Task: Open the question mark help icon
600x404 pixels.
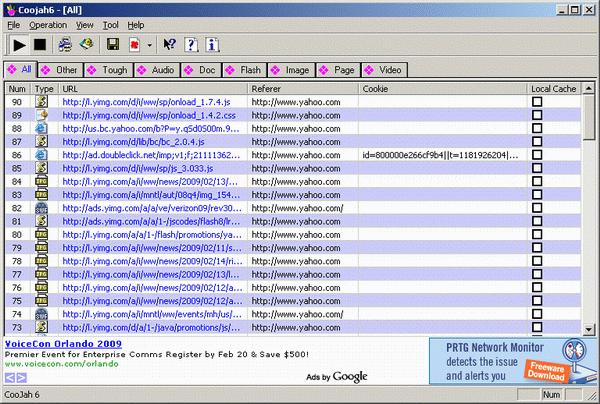Action: tap(191, 45)
